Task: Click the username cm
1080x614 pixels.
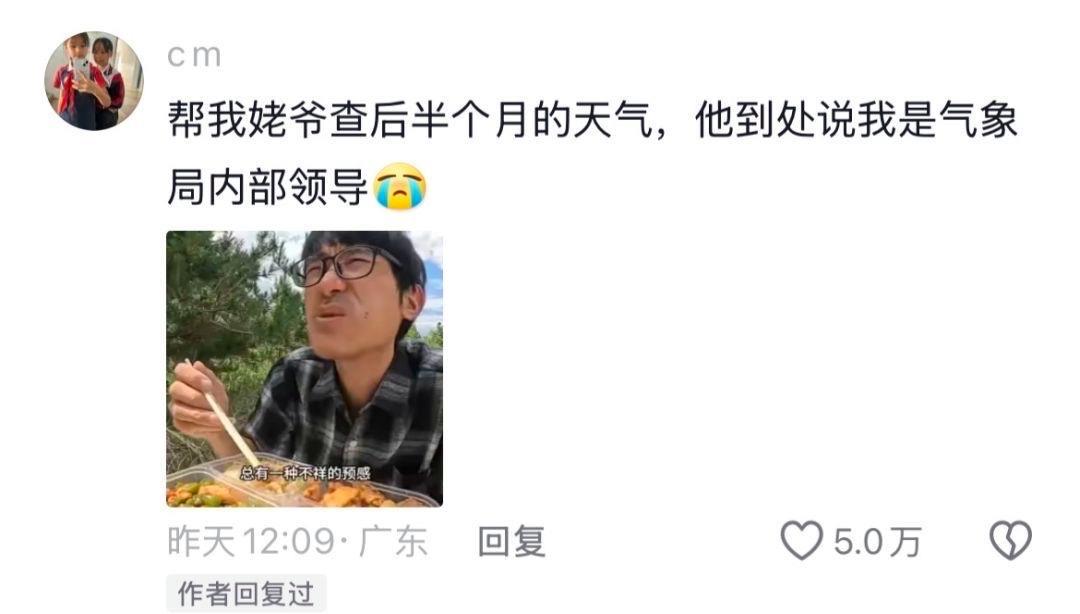Action: coord(194,56)
